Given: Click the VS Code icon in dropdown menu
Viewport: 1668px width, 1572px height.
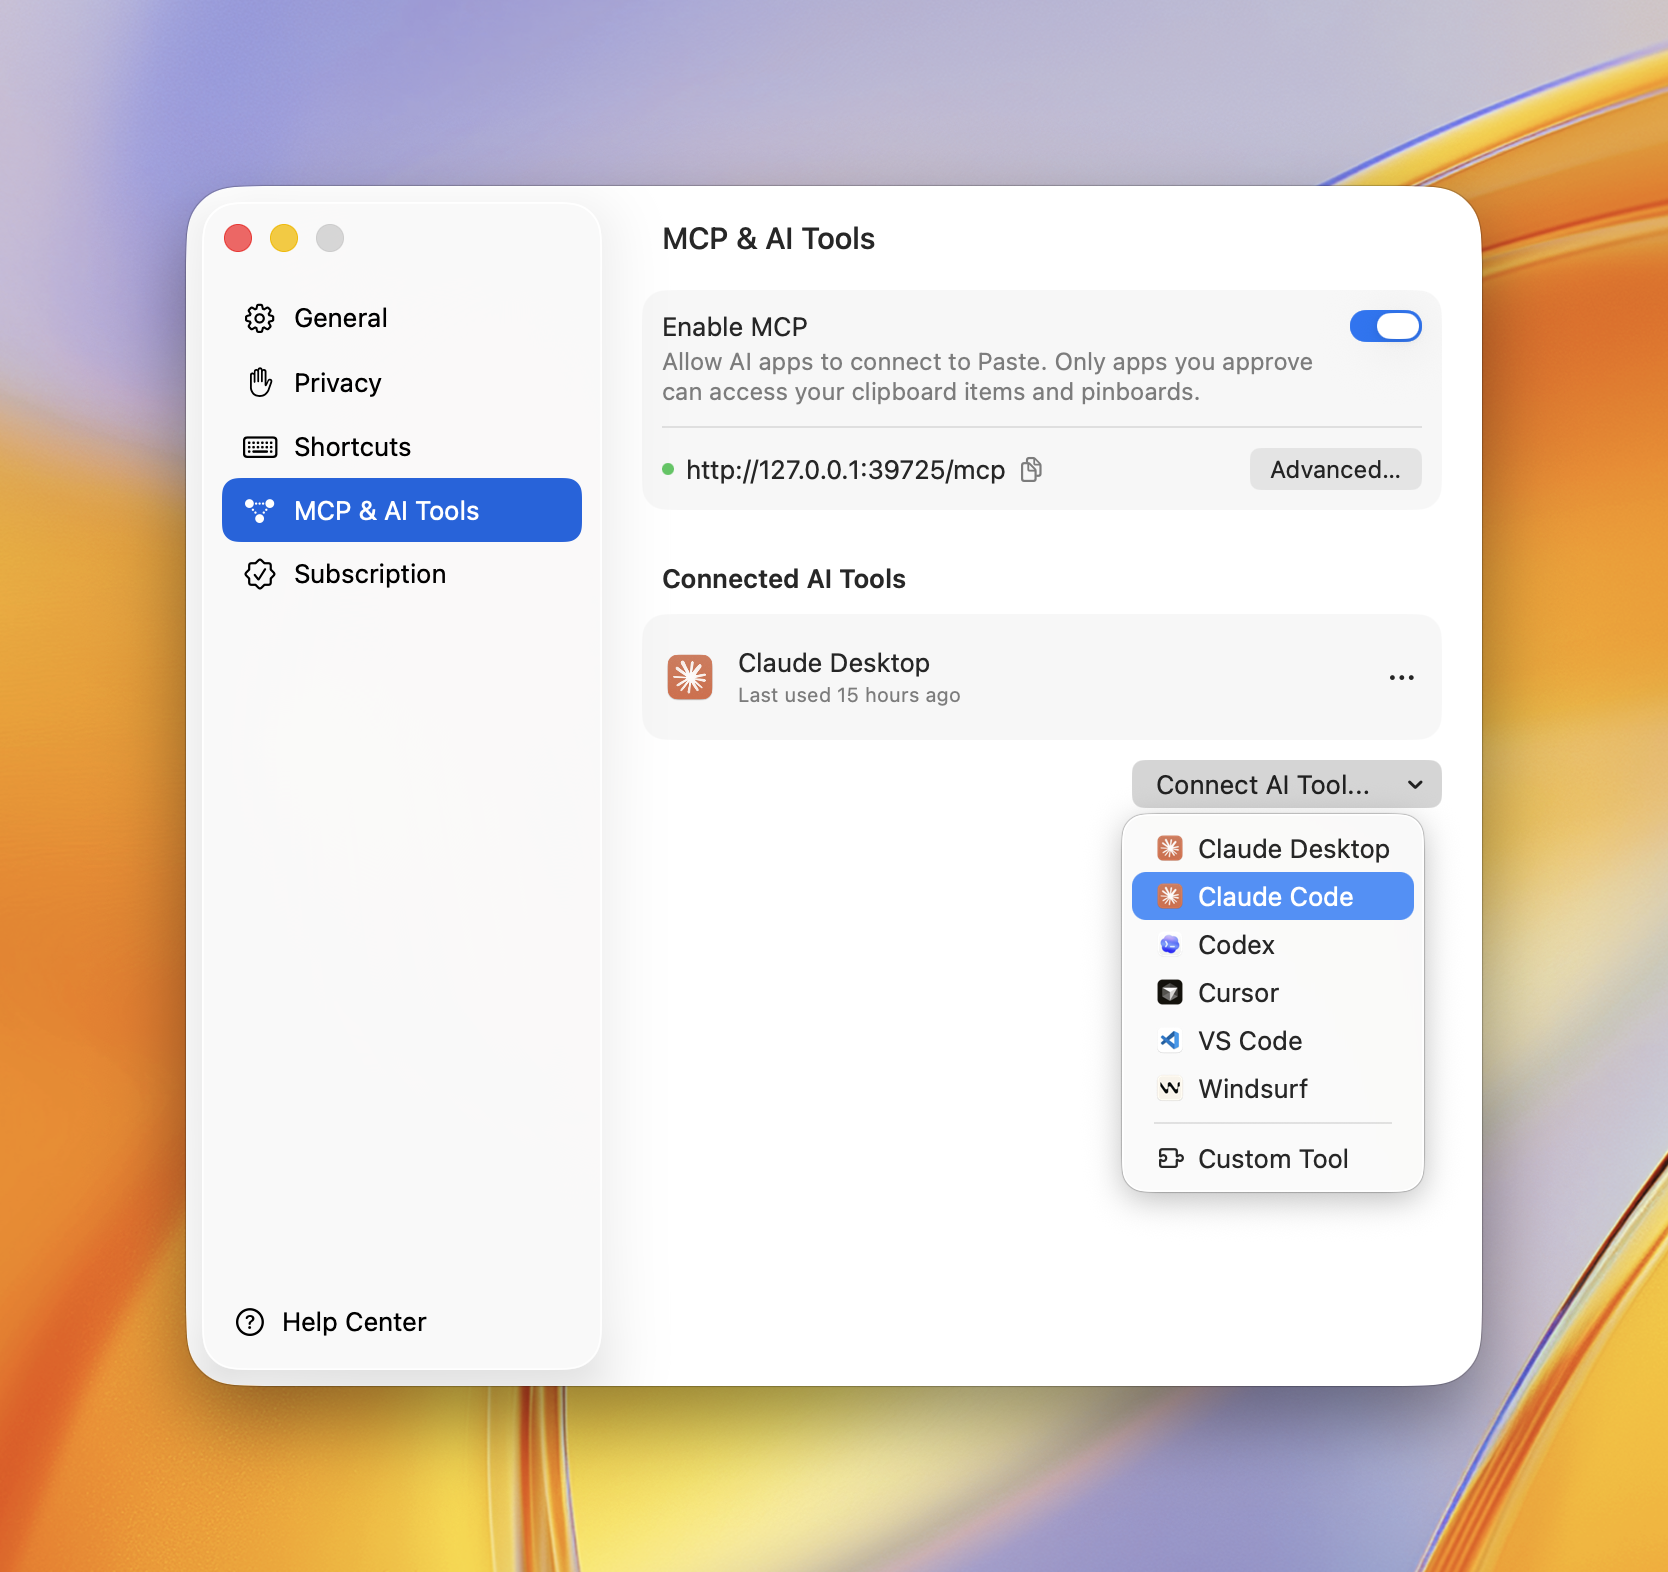Looking at the screenshot, I should 1170,1040.
